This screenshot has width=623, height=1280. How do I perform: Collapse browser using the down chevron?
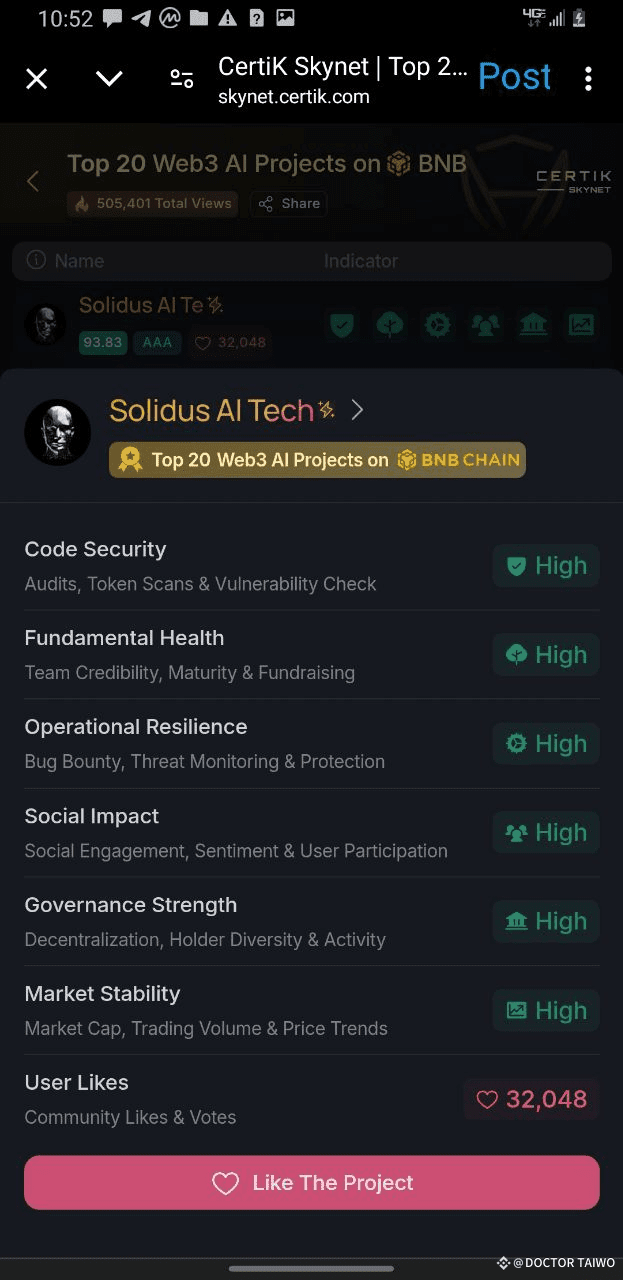tap(109, 79)
